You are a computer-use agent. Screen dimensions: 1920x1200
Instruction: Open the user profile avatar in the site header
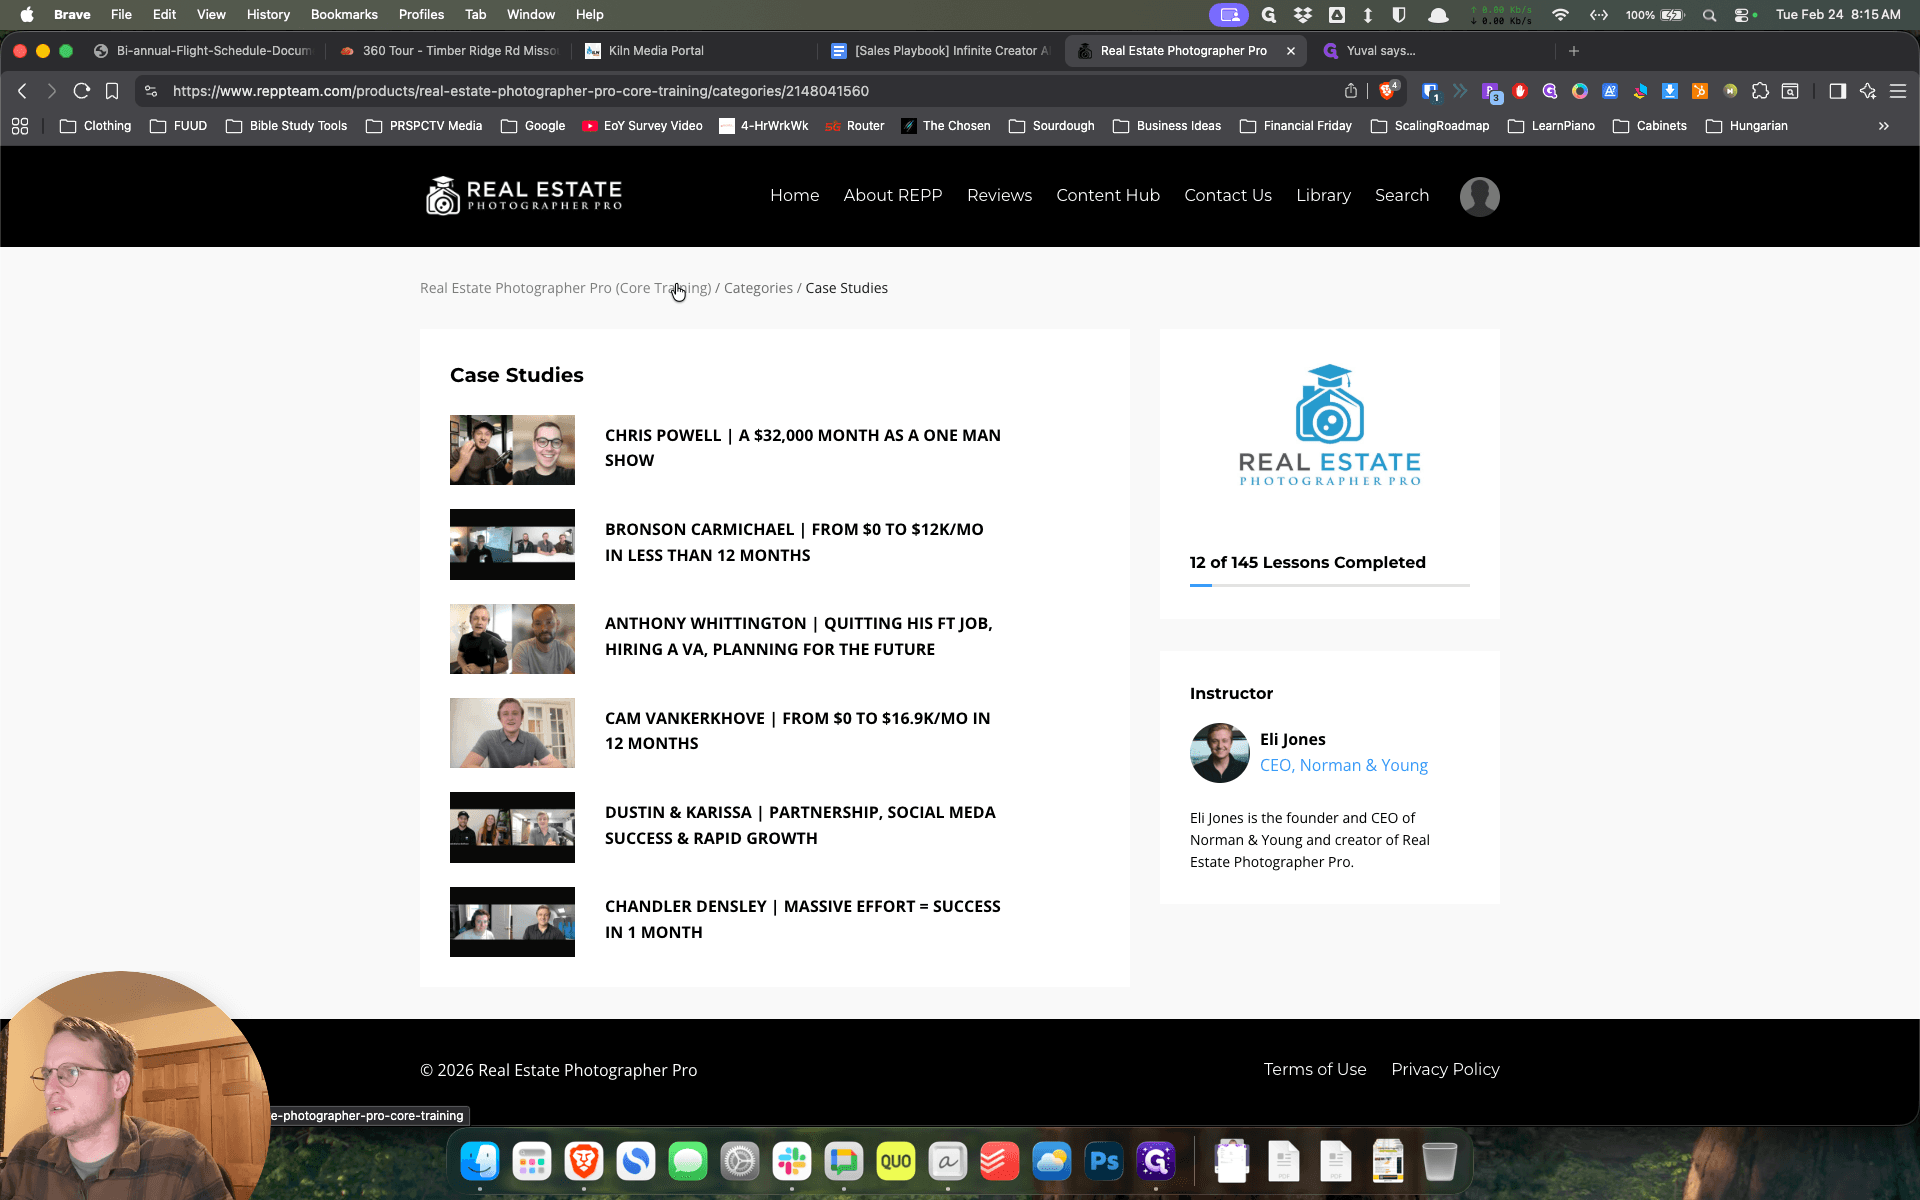[1479, 196]
